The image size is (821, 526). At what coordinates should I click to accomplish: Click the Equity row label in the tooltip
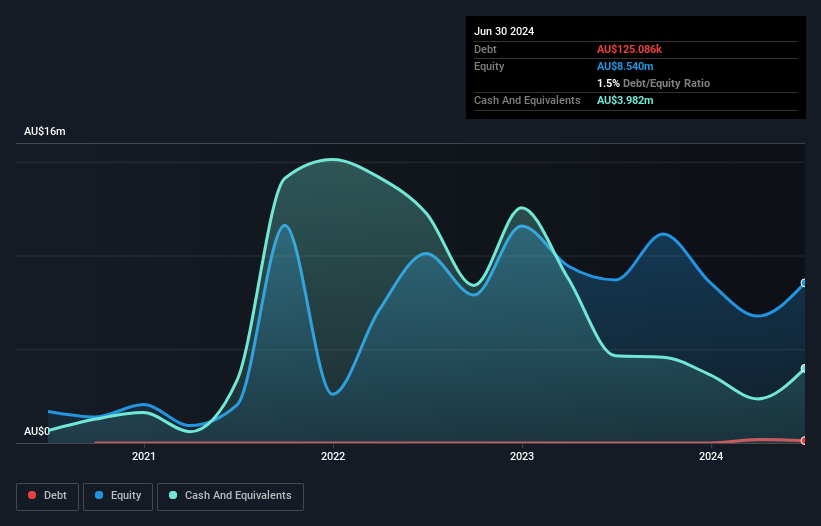[489, 66]
